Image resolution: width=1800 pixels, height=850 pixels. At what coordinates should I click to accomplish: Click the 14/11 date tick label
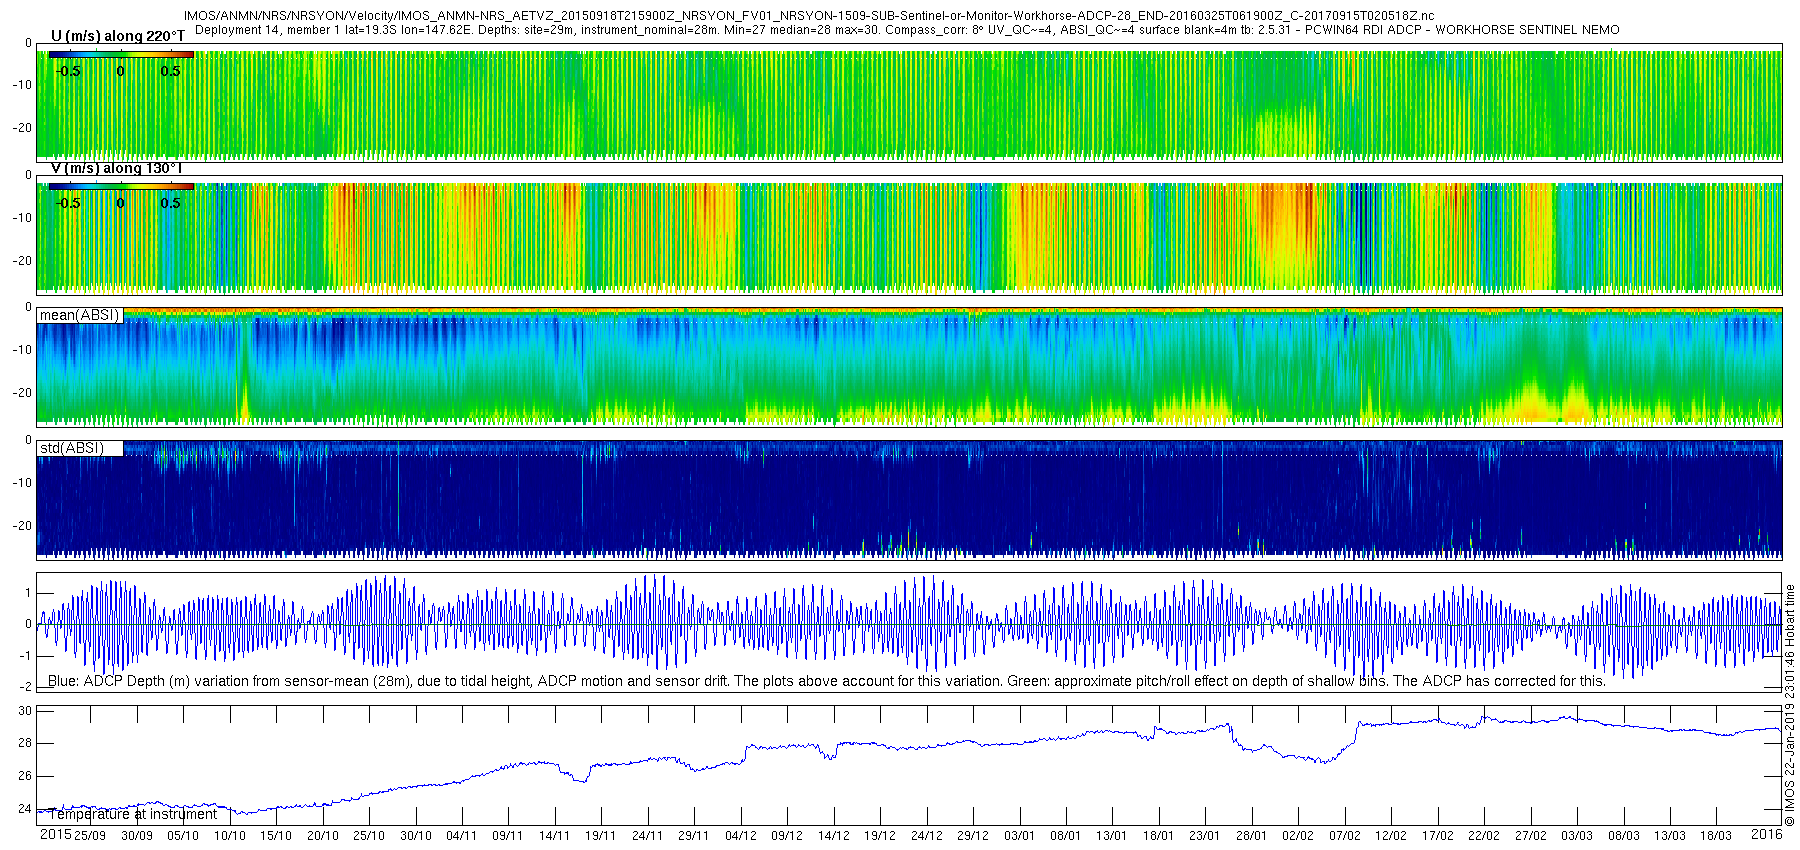tap(554, 836)
